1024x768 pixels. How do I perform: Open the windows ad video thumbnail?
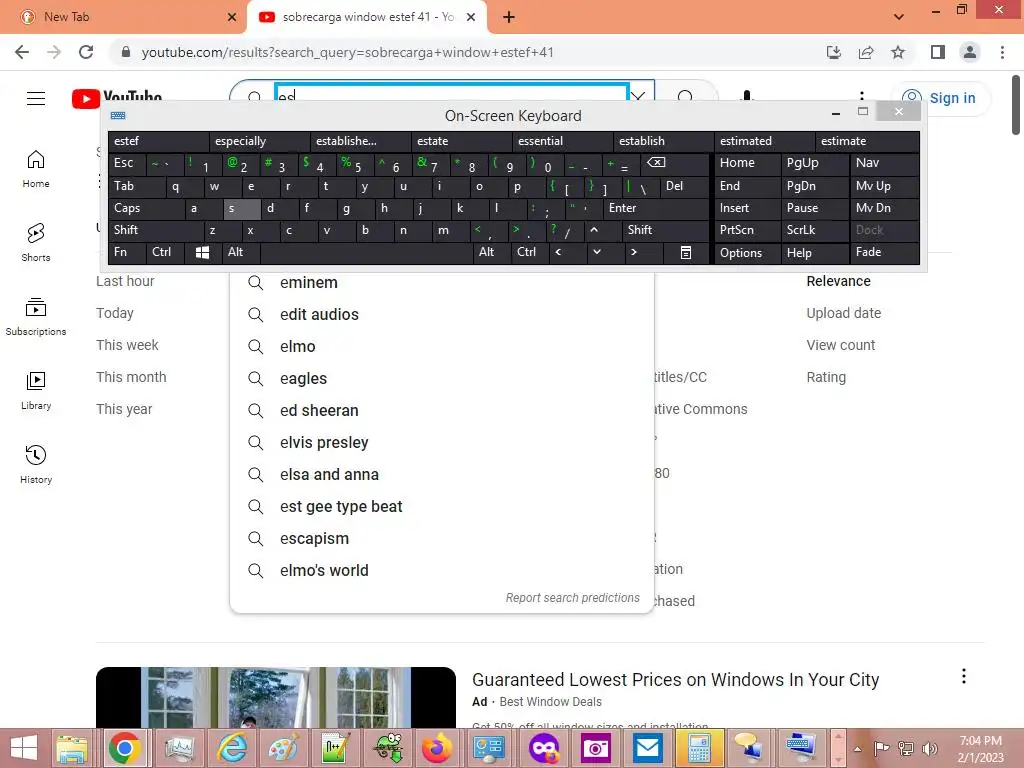[276, 697]
